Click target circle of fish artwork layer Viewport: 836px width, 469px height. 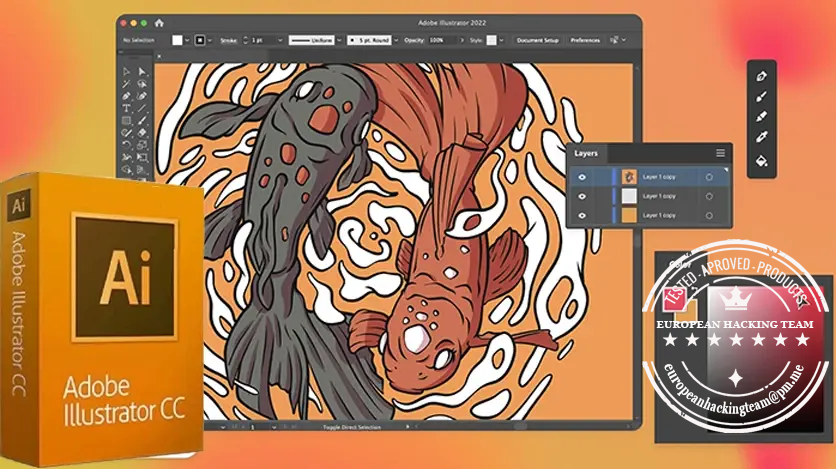click(709, 177)
